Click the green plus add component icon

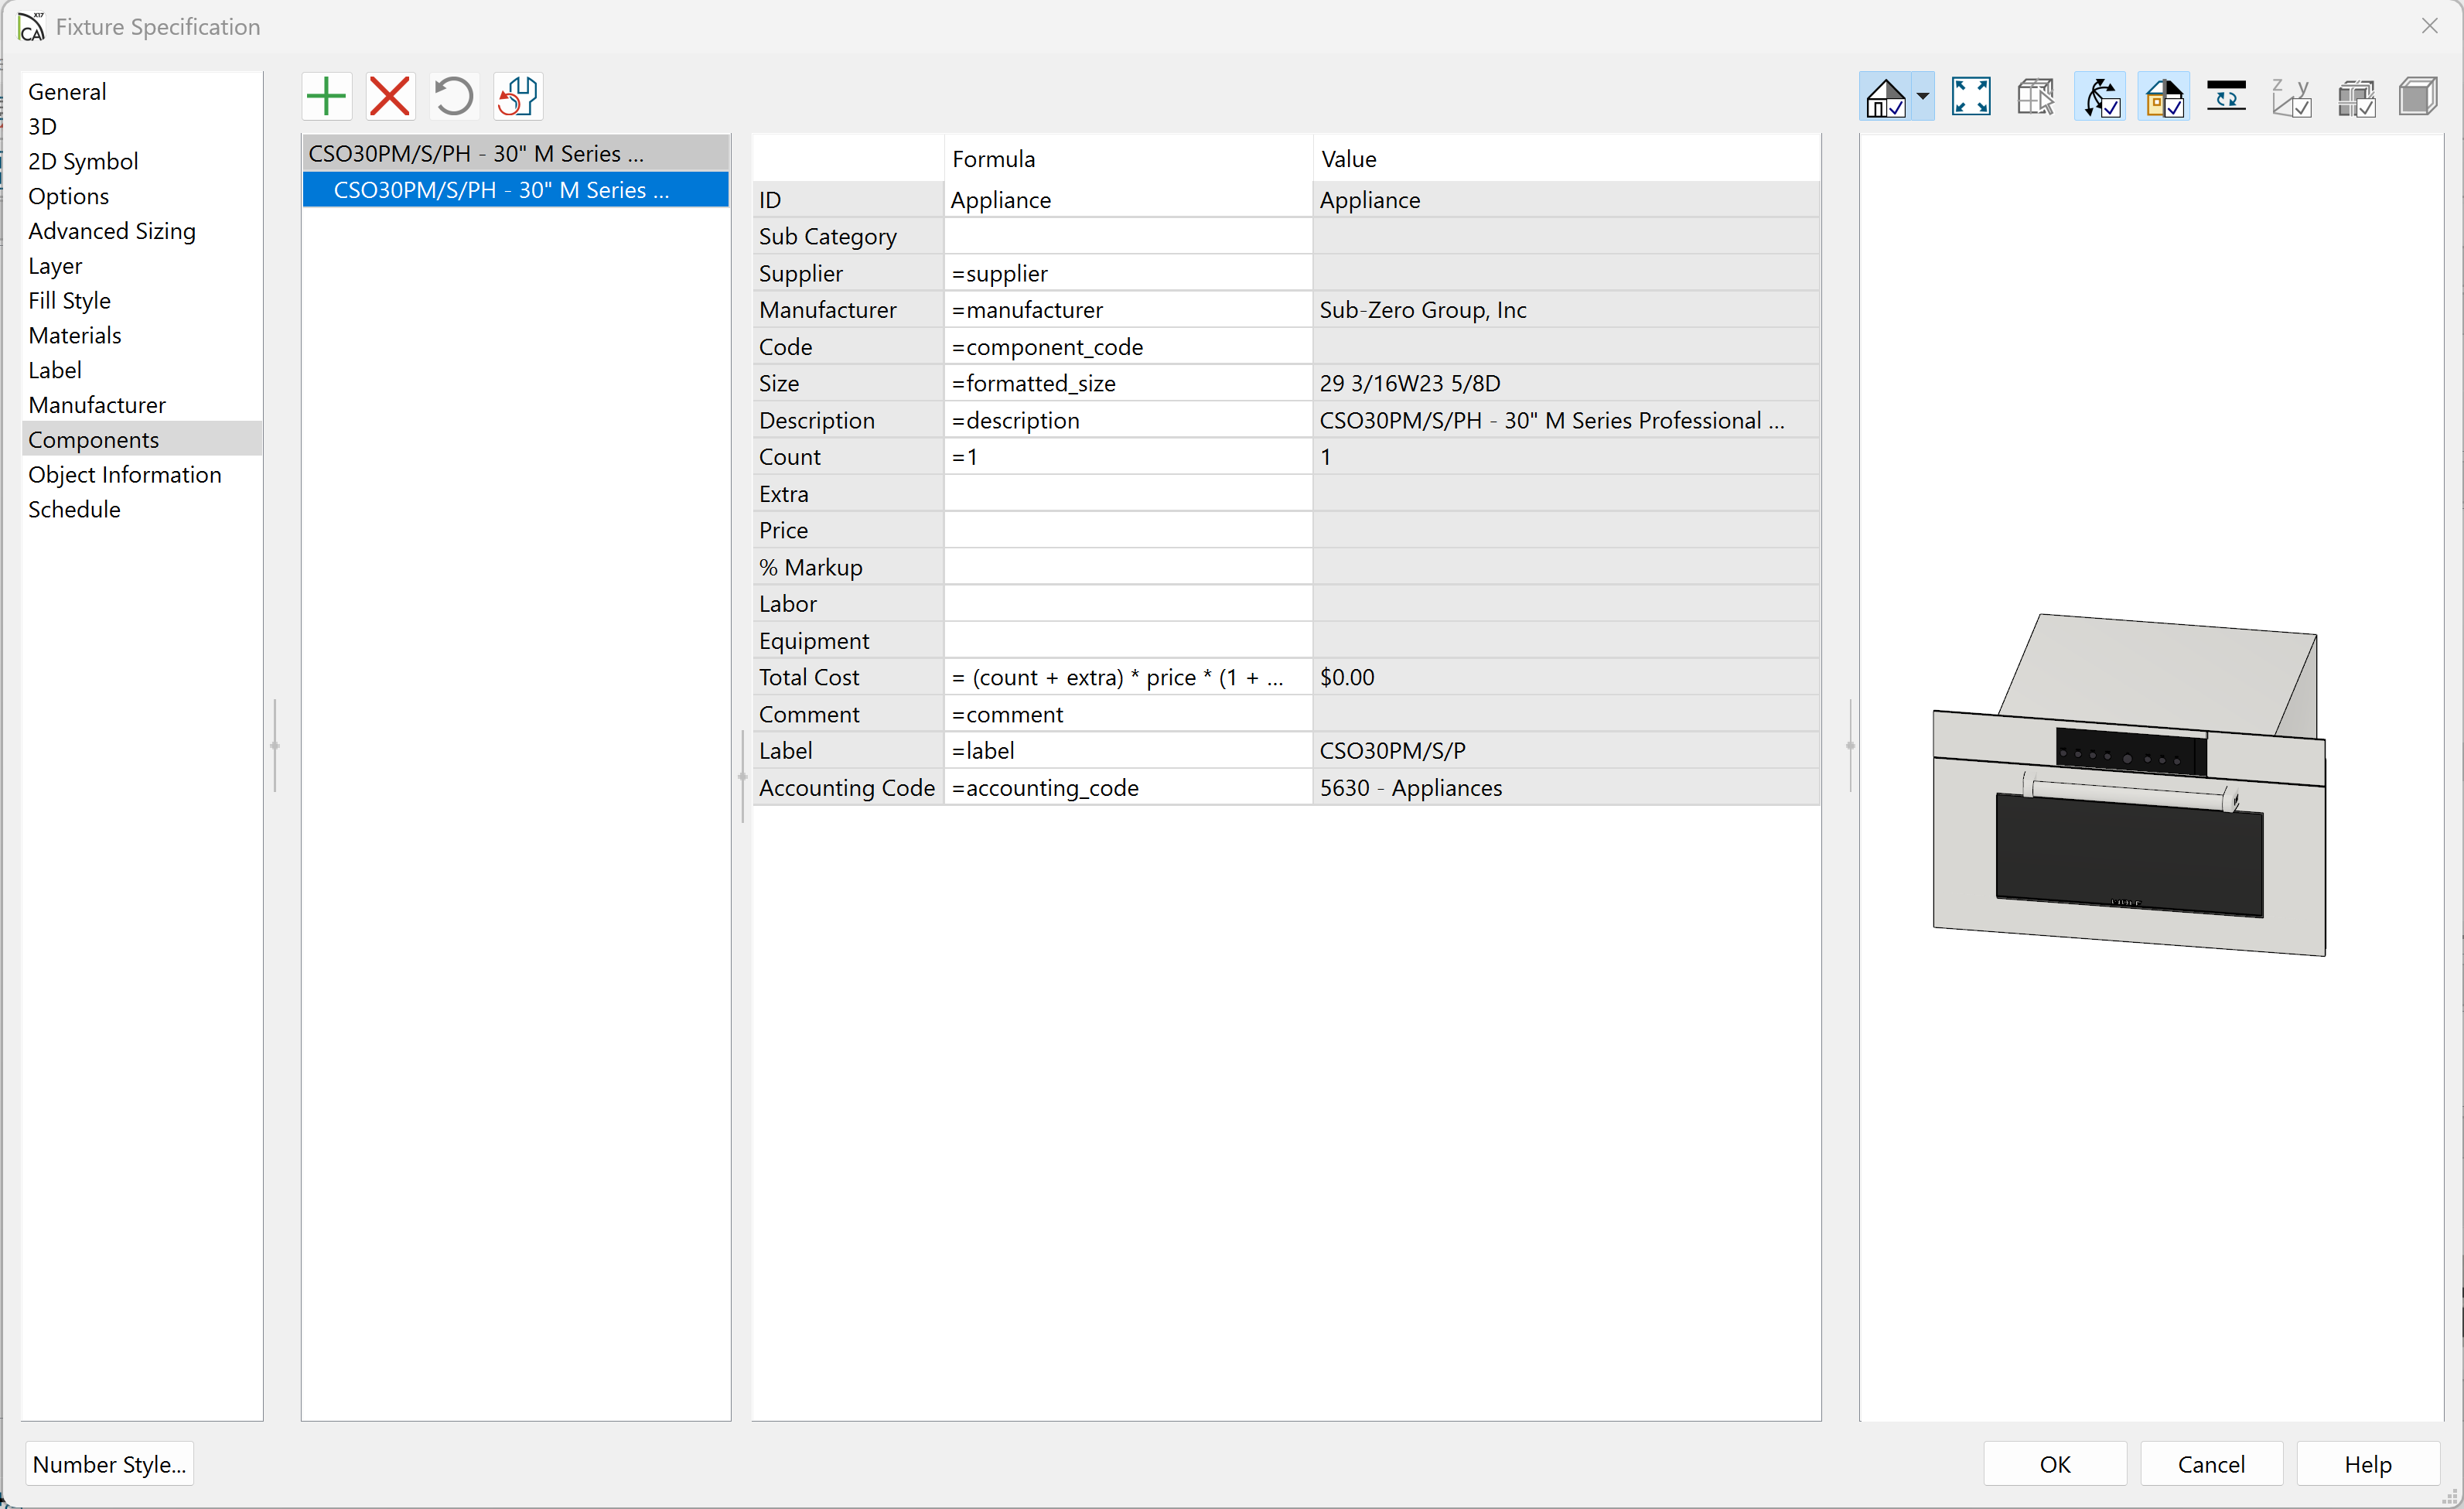tap(326, 97)
